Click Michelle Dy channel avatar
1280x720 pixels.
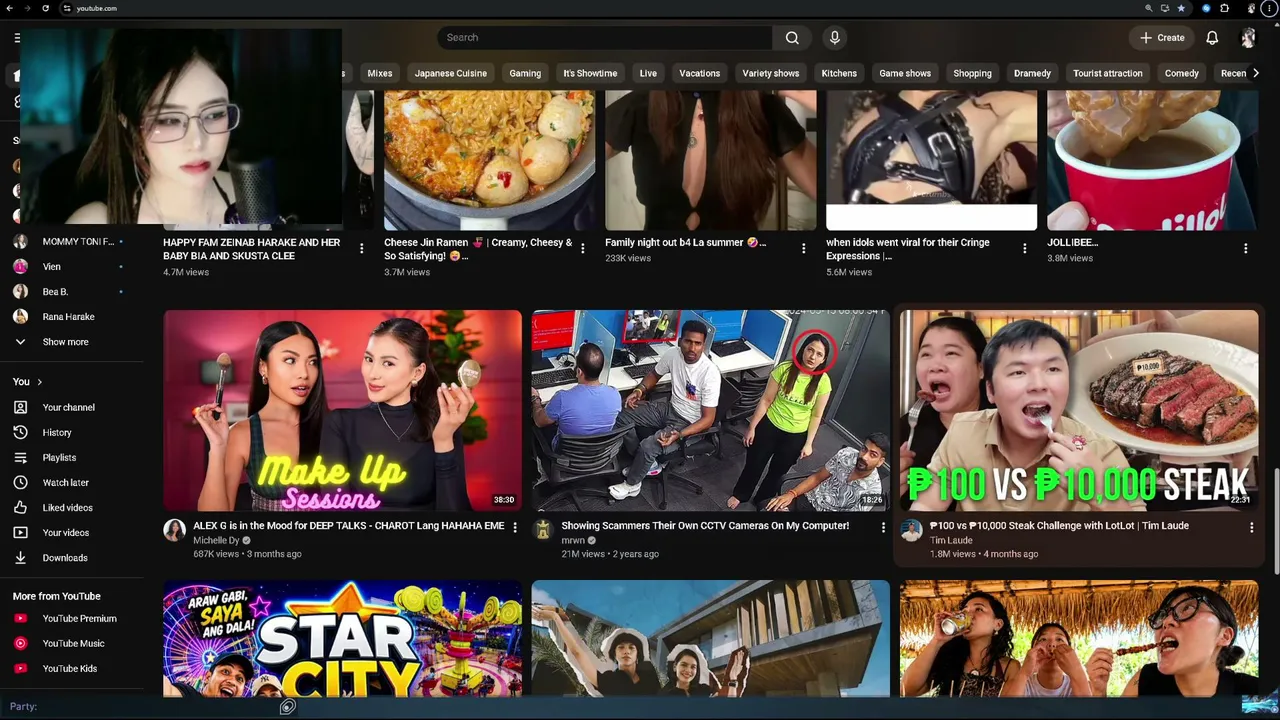tap(175, 530)
